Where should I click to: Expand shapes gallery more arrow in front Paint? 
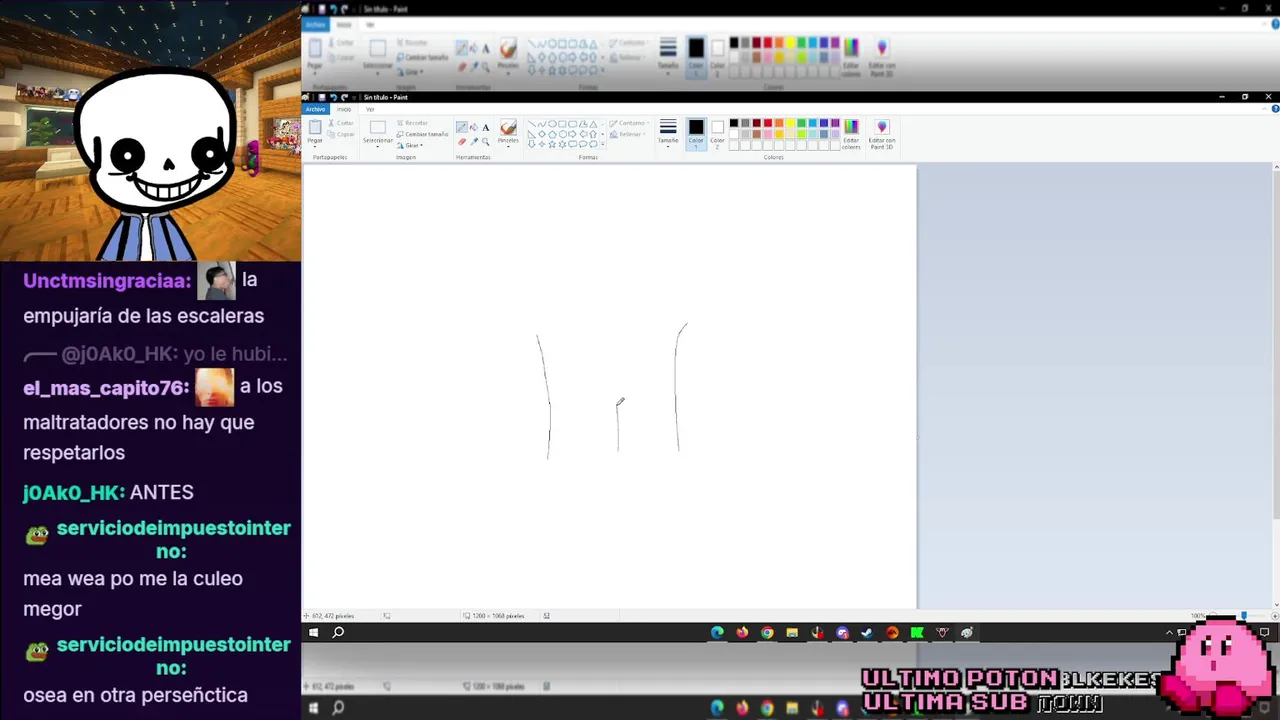pyautogui.click(x=602, y=144)
